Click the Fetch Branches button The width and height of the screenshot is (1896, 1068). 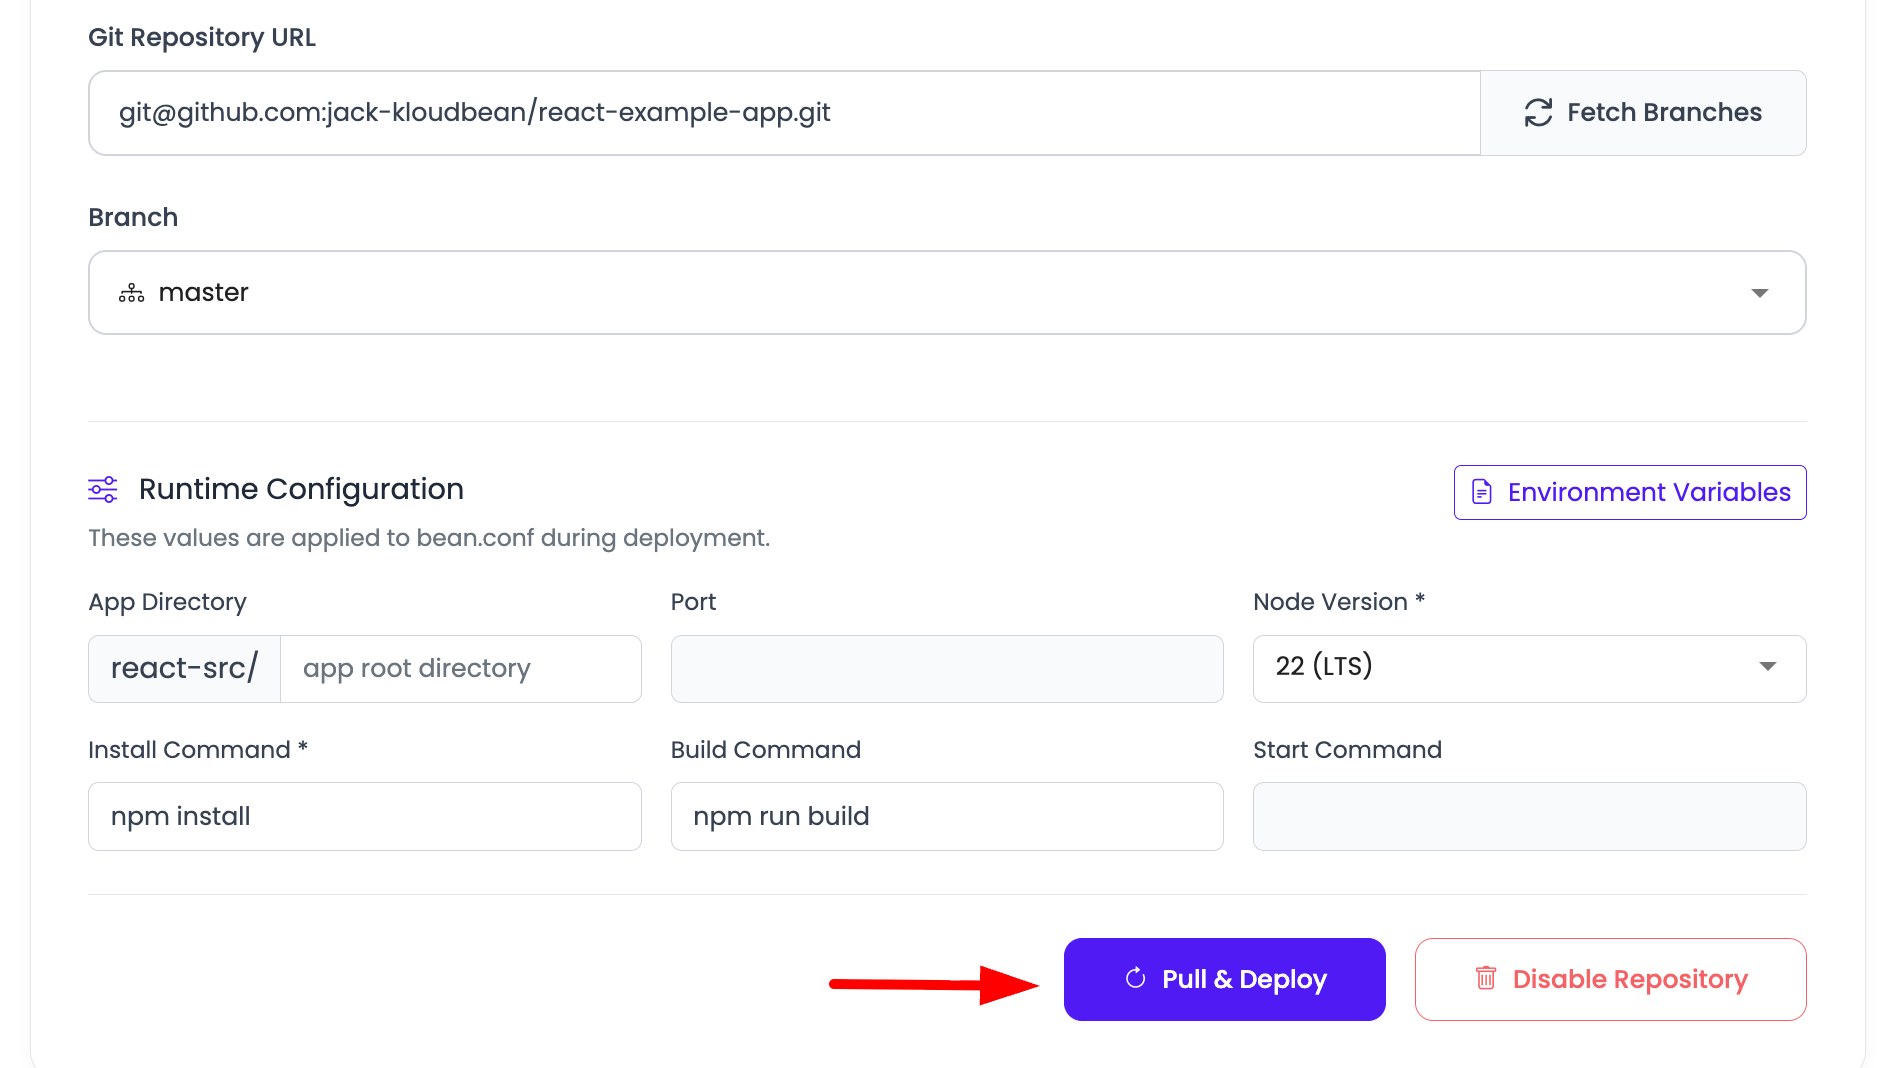pyautogui.click(x=1643, y=113)
